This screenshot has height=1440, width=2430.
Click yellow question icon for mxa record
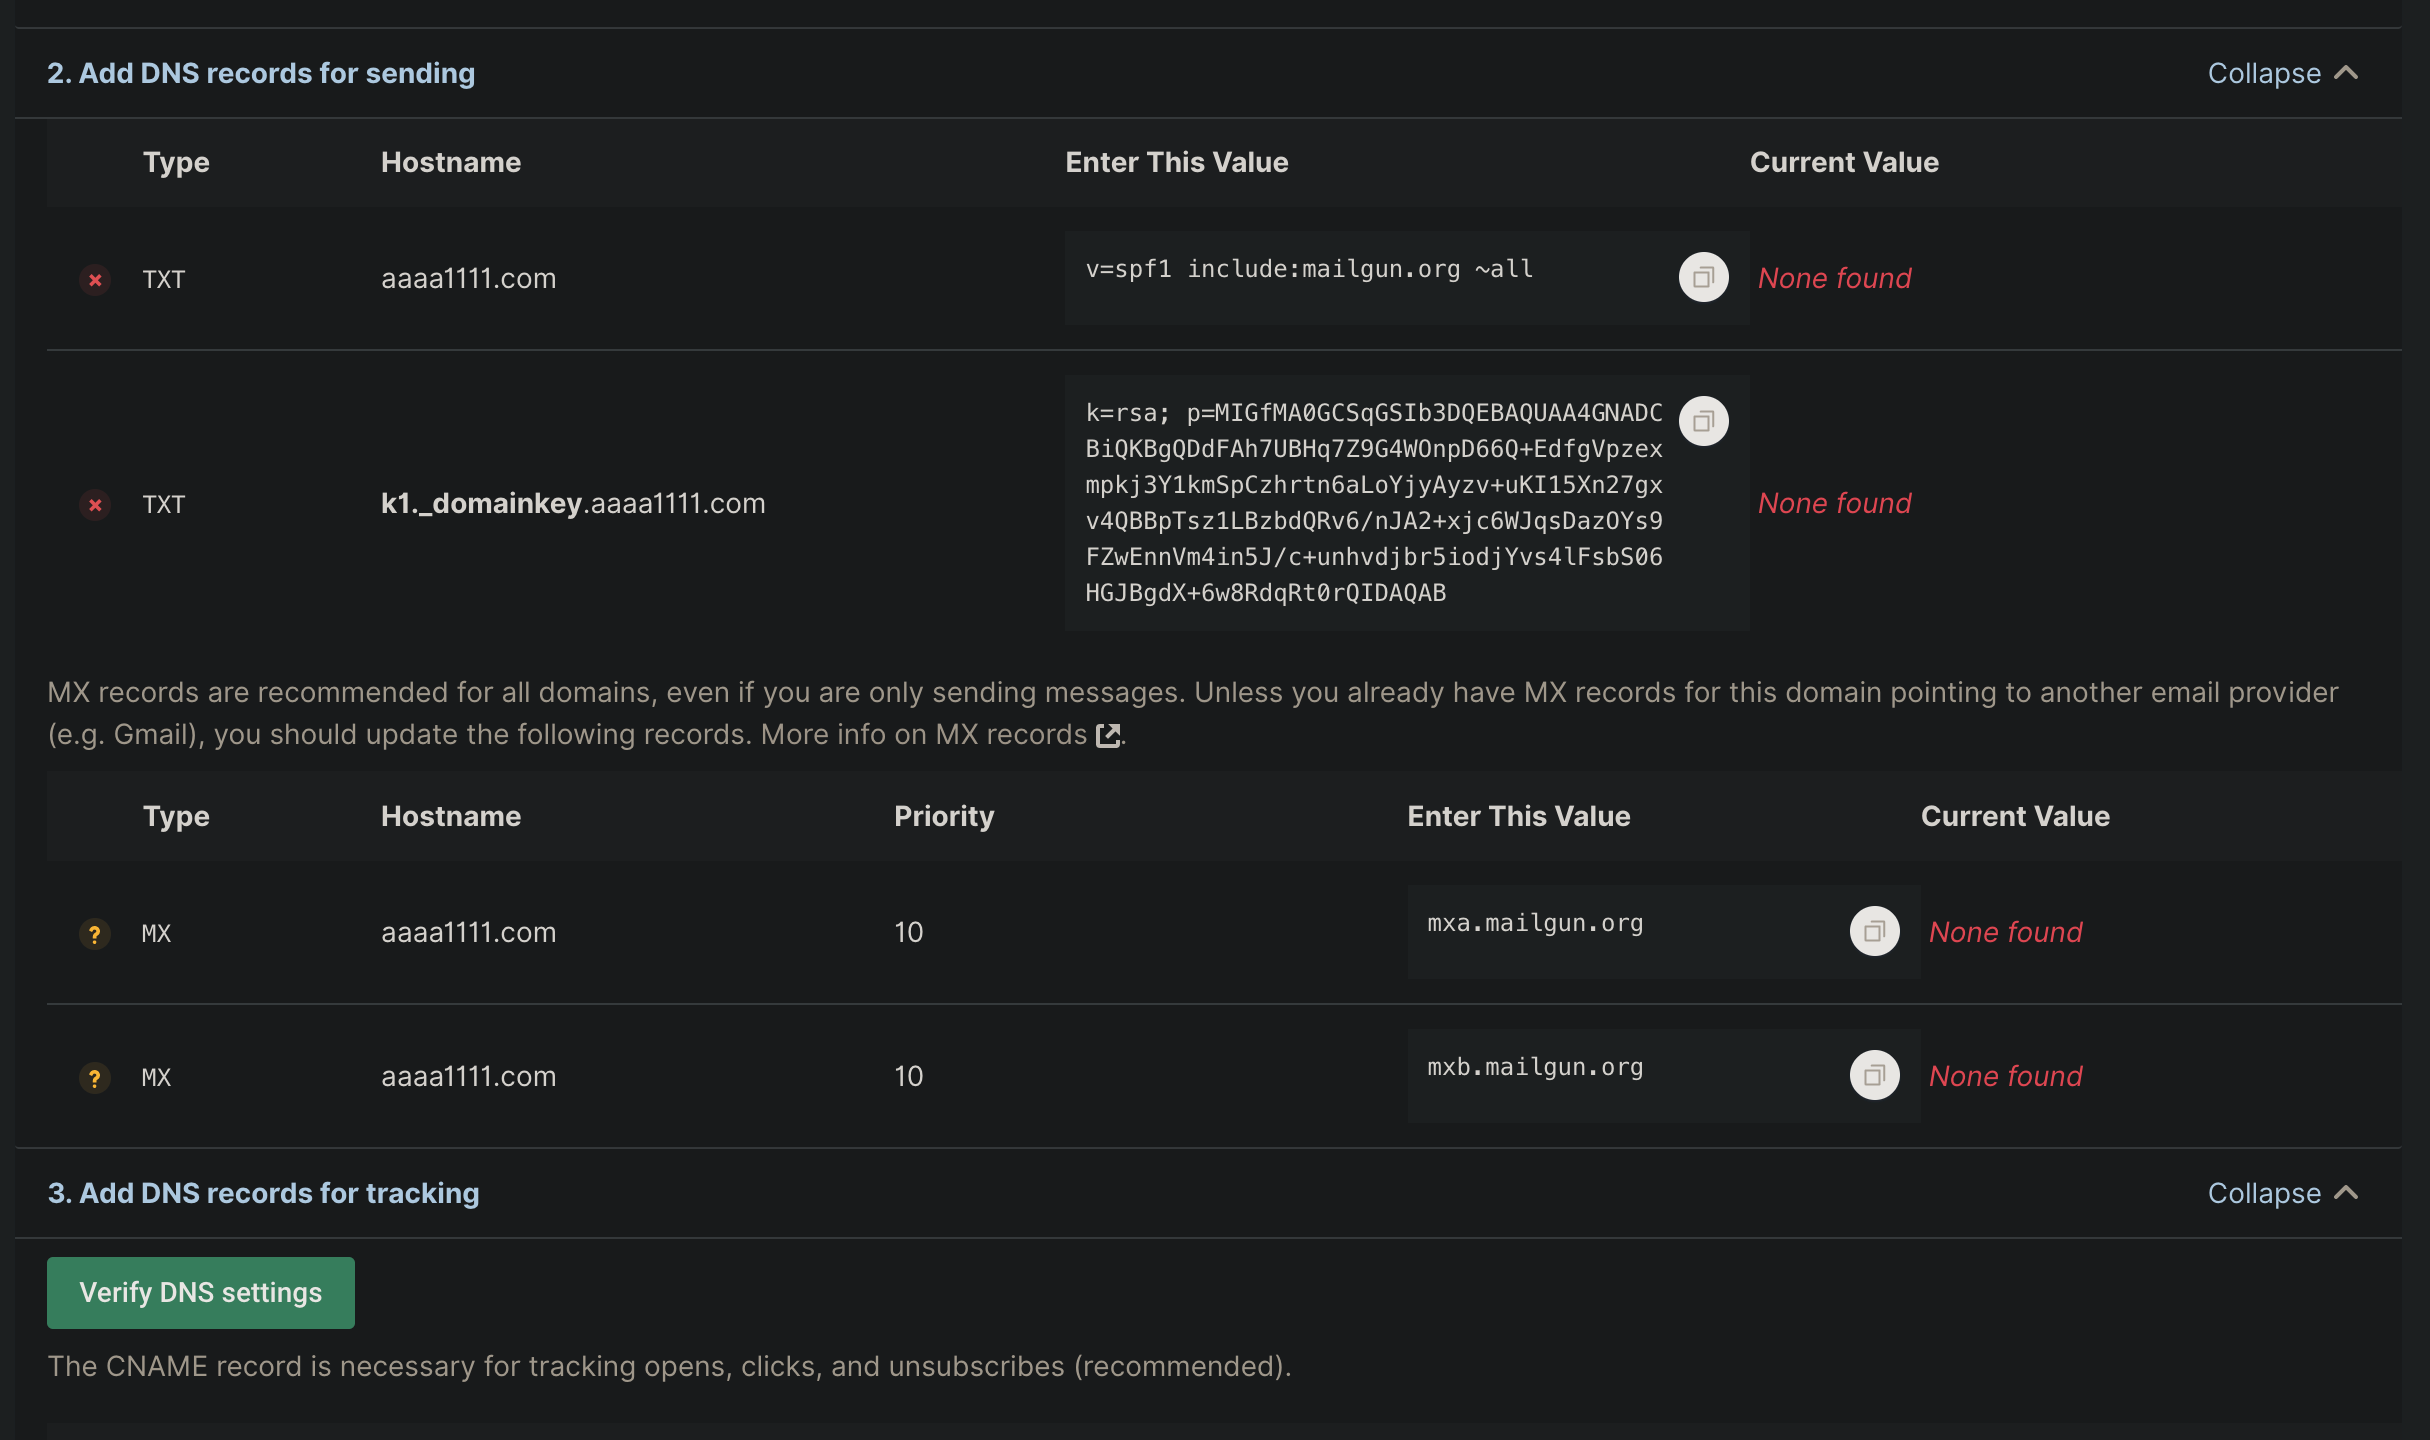[95, 934]
